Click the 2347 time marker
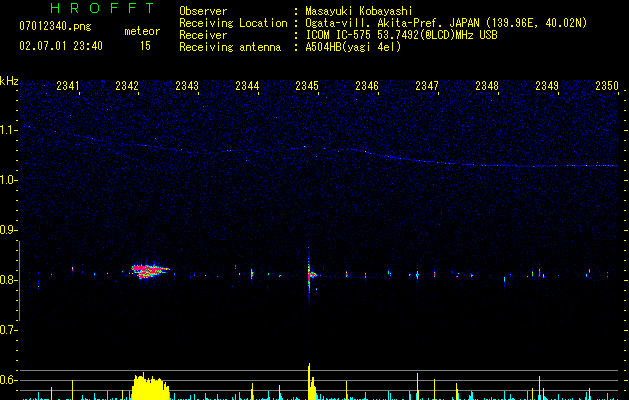This screenshot has height=400, width=629. [x=427, y=86]
